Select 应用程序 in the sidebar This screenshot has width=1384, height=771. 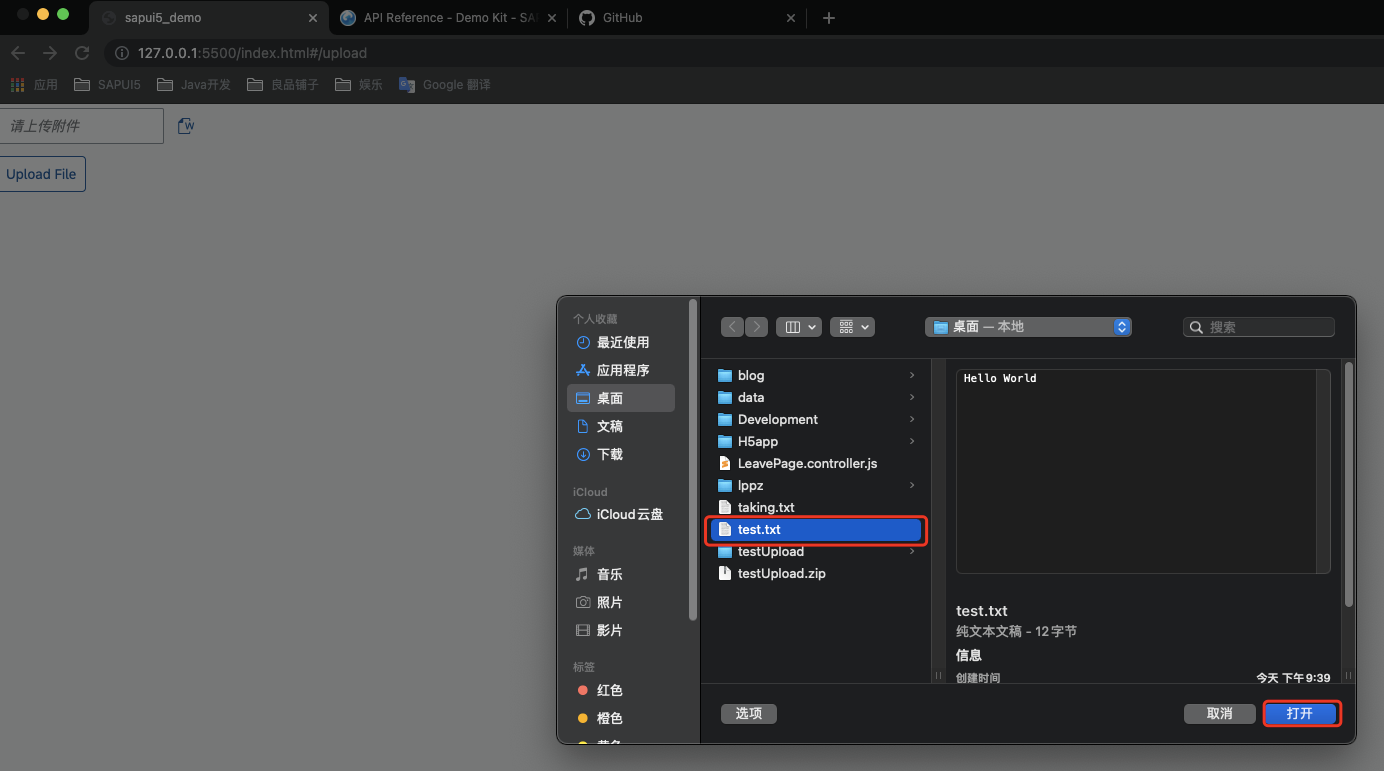[x=621, y=370]
